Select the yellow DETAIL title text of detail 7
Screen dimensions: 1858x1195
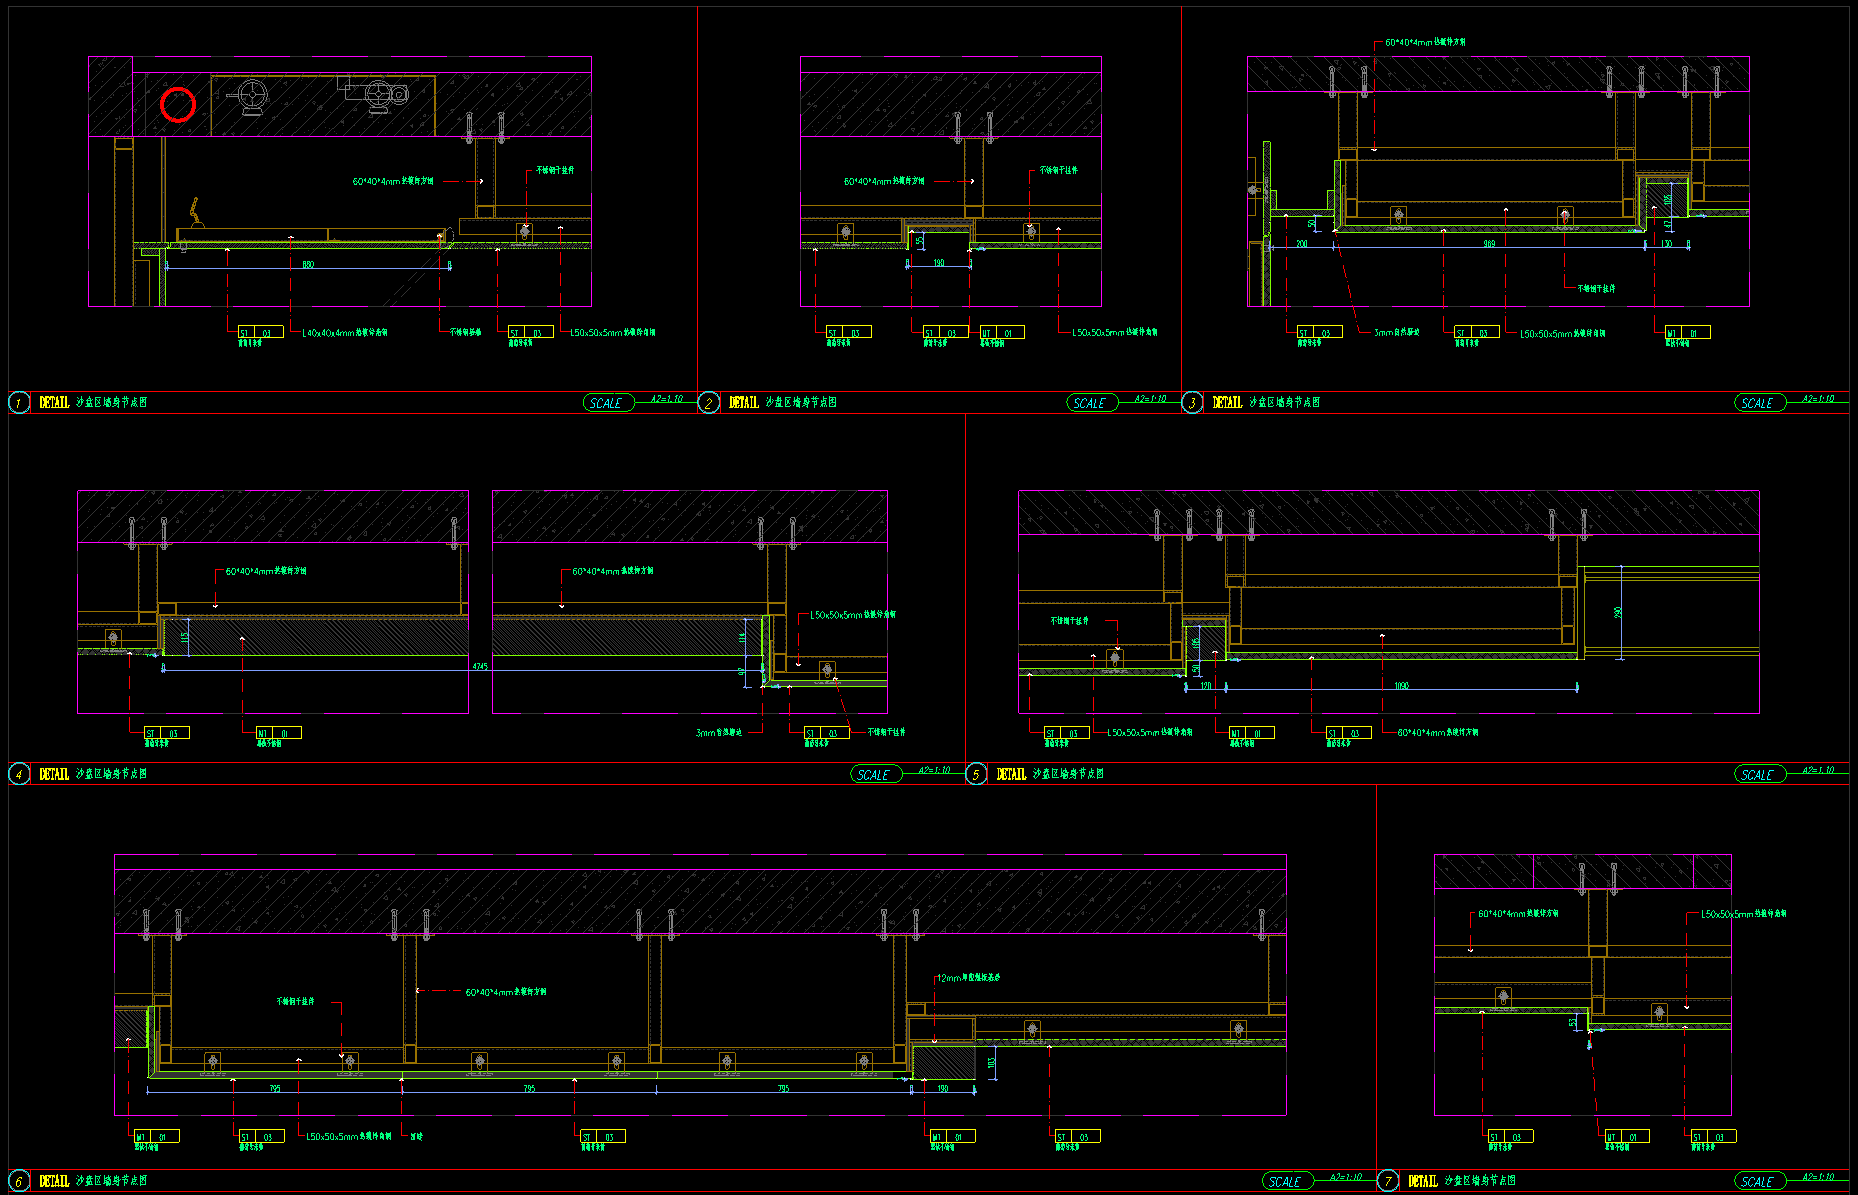click(1423, 1181)
